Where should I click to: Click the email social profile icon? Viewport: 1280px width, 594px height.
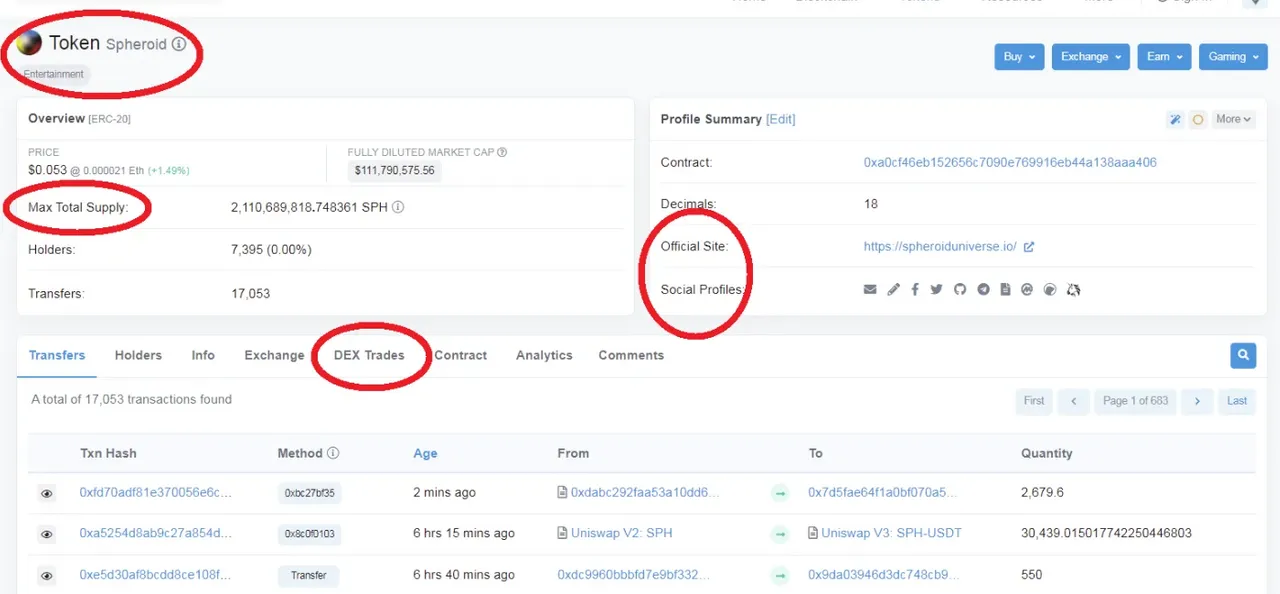[870, 290]
